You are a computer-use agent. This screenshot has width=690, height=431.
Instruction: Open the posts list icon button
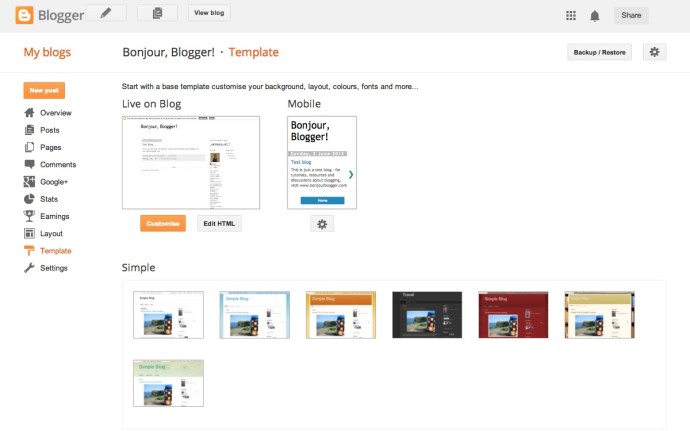click(x=157, y=13)
